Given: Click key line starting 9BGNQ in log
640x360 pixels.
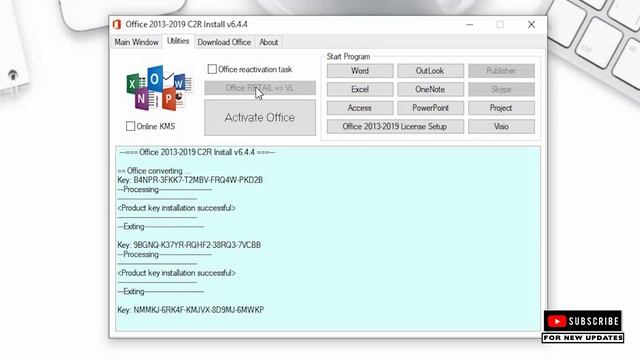Looking at the screenshot, I should click(189, 245).
